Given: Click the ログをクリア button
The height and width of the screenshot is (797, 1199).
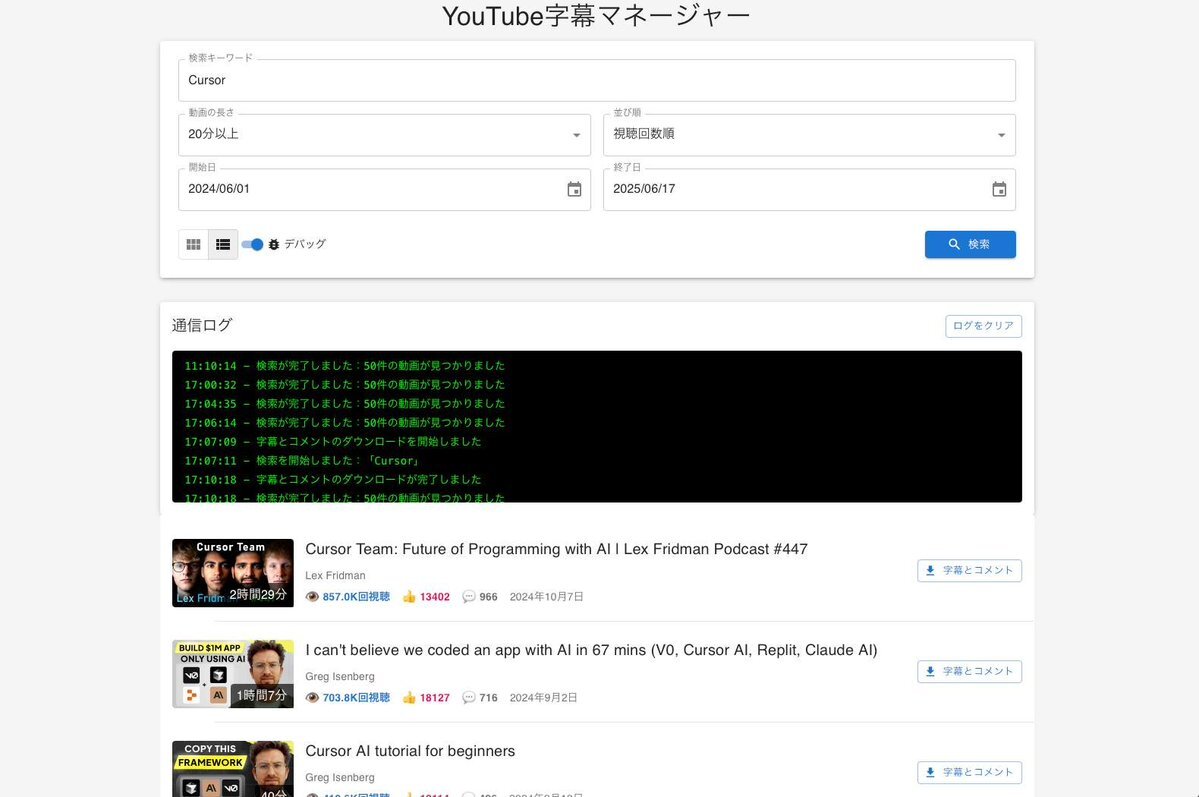Looking at the screenshot, I should pyautogui.click(x=983, y=326).
